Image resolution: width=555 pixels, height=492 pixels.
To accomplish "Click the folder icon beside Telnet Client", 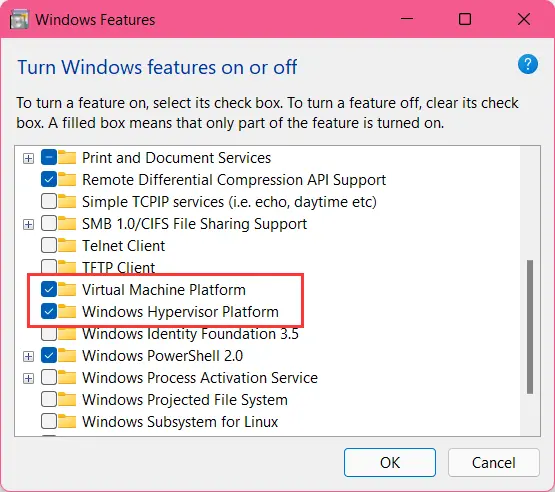I will pos(67,246).
